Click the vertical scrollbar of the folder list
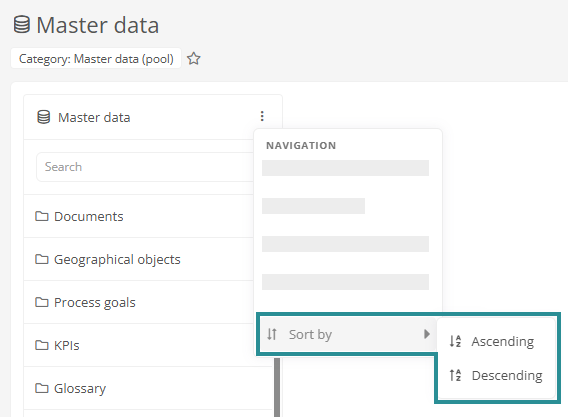568x417 pixels. coord(277,387)
